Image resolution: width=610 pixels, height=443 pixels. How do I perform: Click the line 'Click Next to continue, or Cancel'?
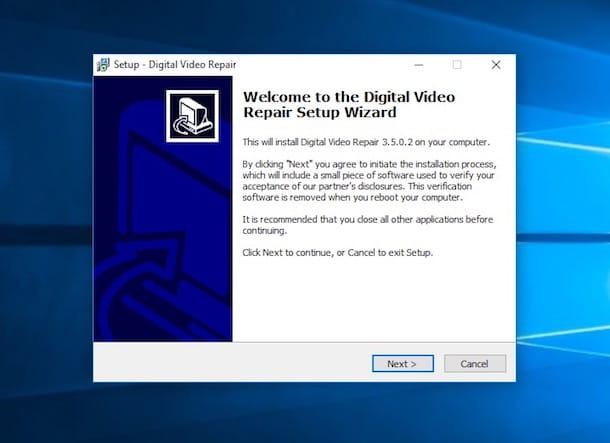pos(337,253)
